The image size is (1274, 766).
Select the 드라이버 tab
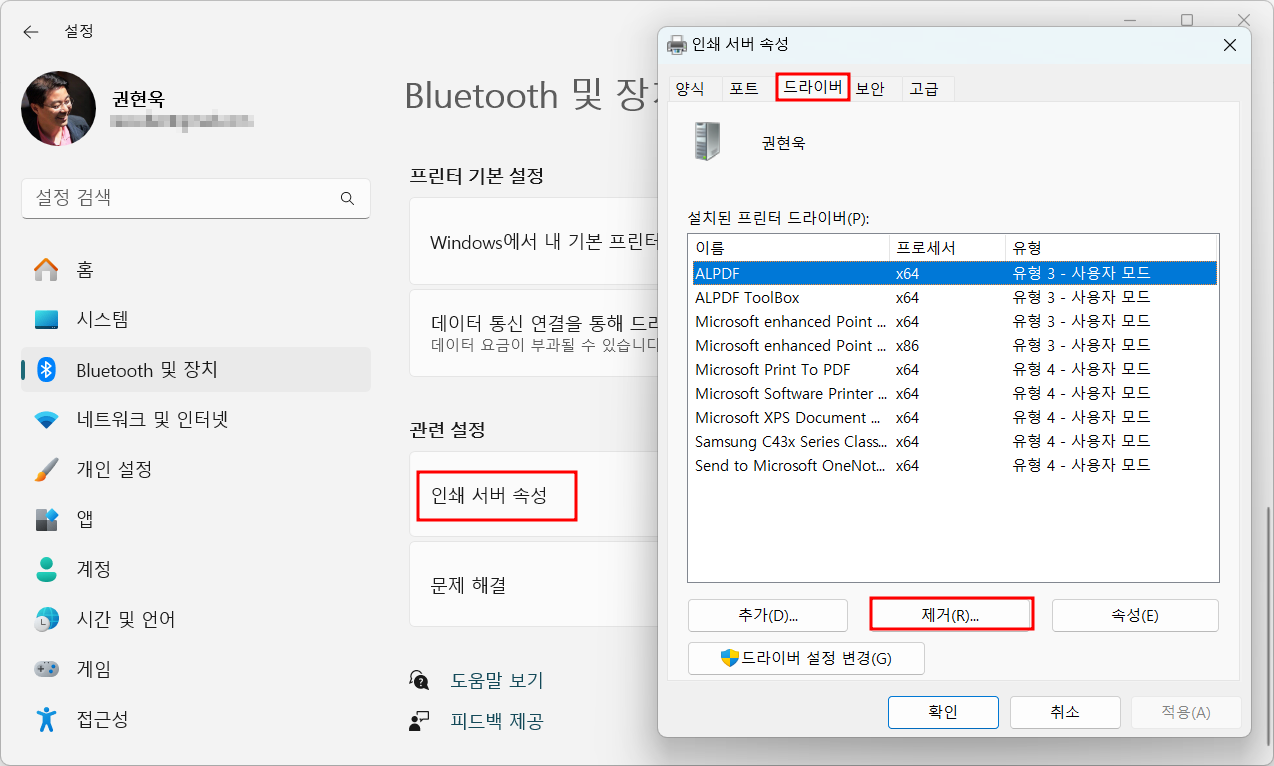(x=812, y=87)
